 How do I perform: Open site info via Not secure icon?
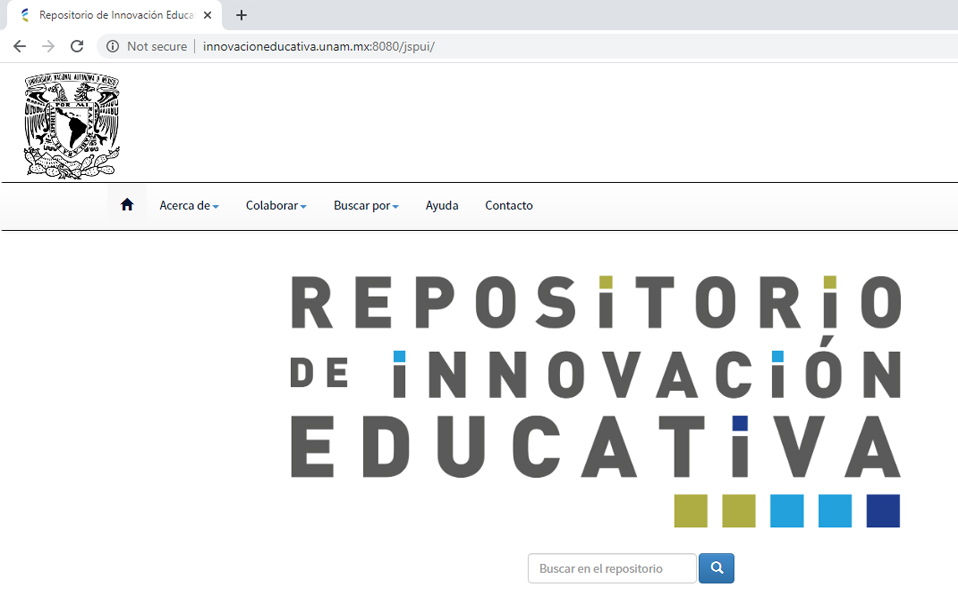tap(113, 46)
